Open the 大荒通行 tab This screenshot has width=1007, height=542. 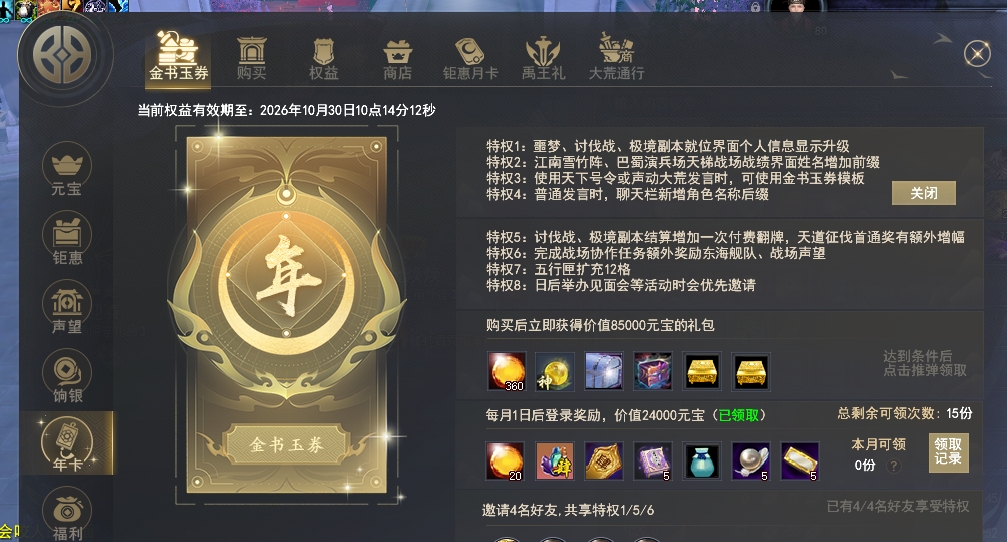pos(617,58)
